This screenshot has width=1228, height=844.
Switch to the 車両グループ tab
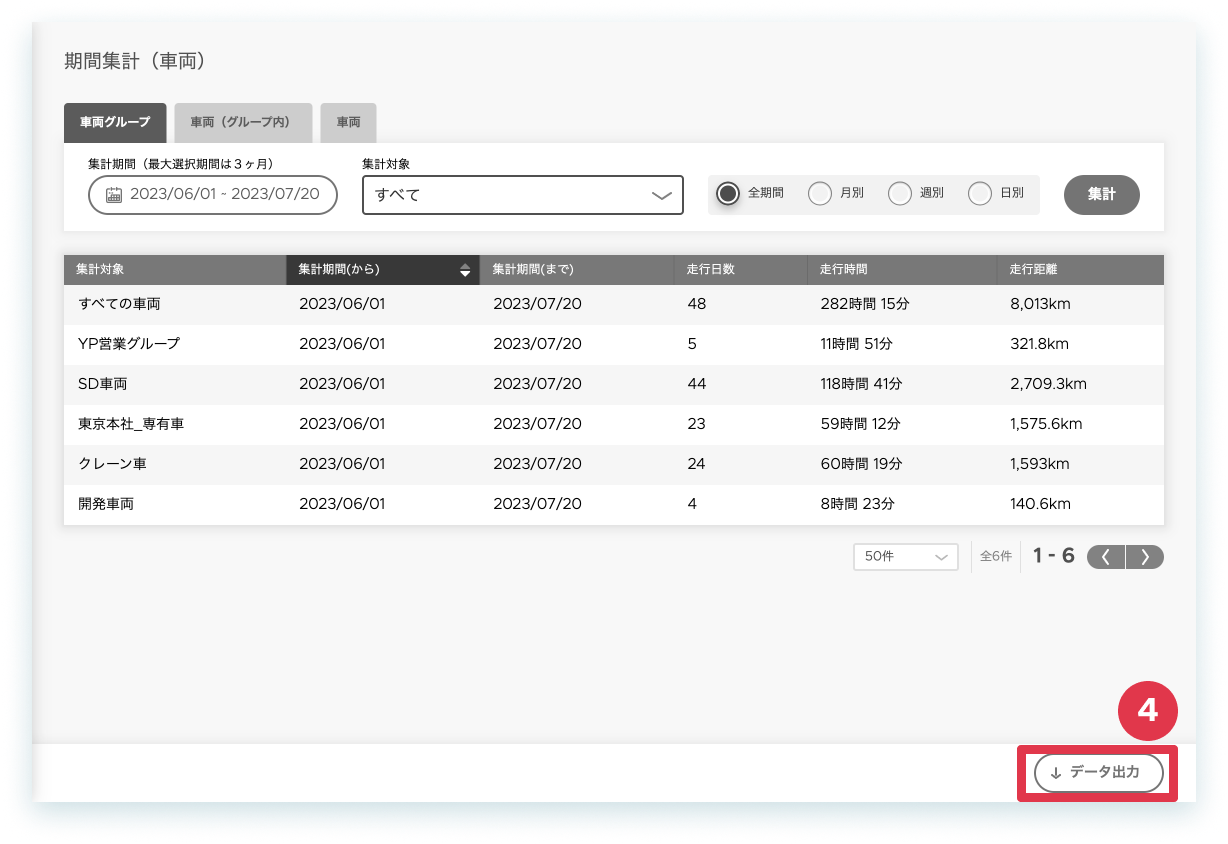coord(115,122)
